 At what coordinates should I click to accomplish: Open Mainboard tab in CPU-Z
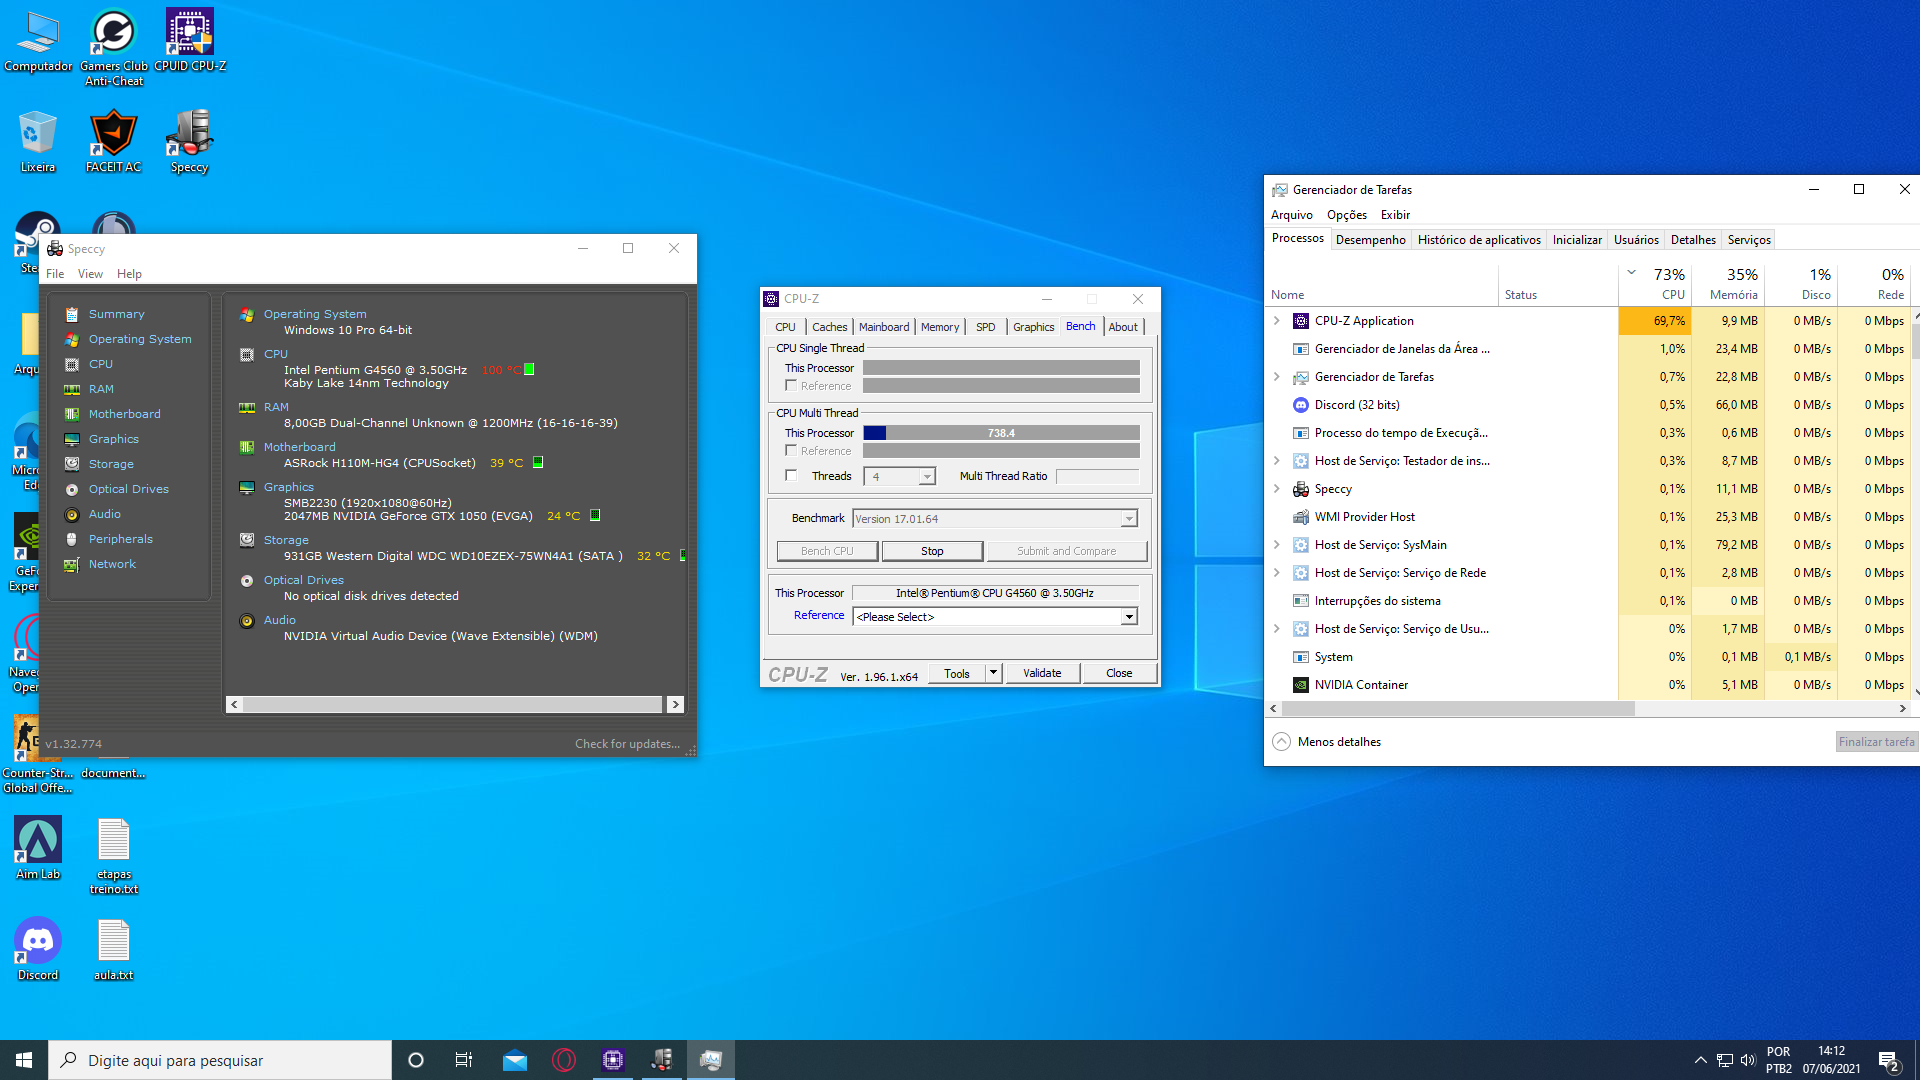pos(884,327)
